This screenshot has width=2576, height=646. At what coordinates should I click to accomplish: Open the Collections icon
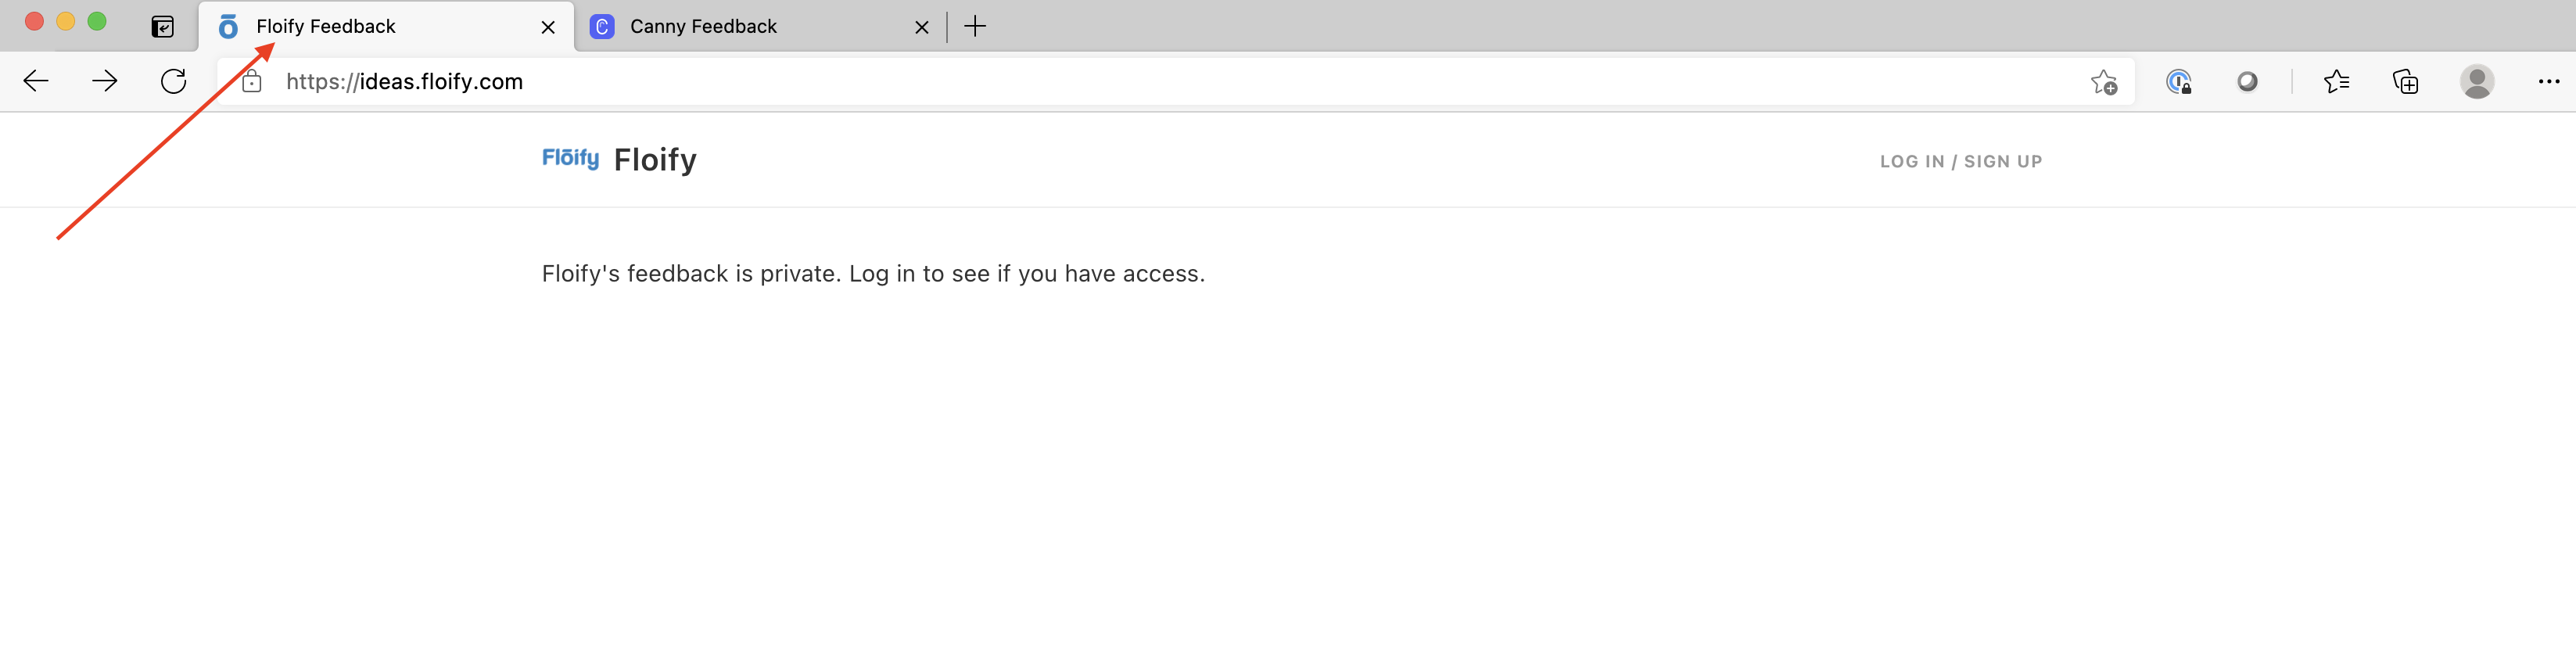tap(2405, 81)
